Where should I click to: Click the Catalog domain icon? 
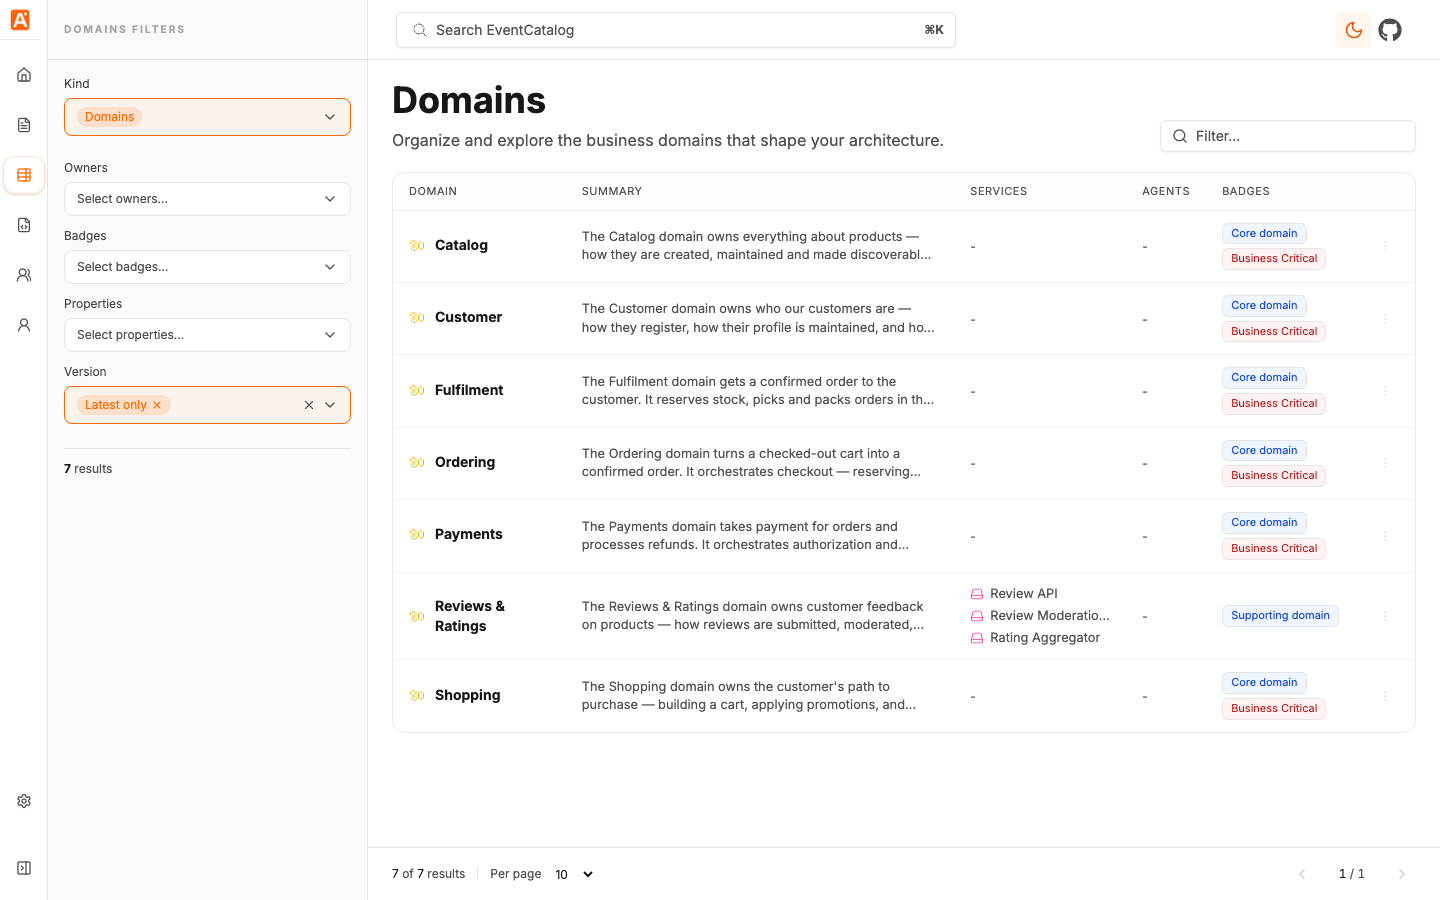pyautogui.click(x=417, y=245)
